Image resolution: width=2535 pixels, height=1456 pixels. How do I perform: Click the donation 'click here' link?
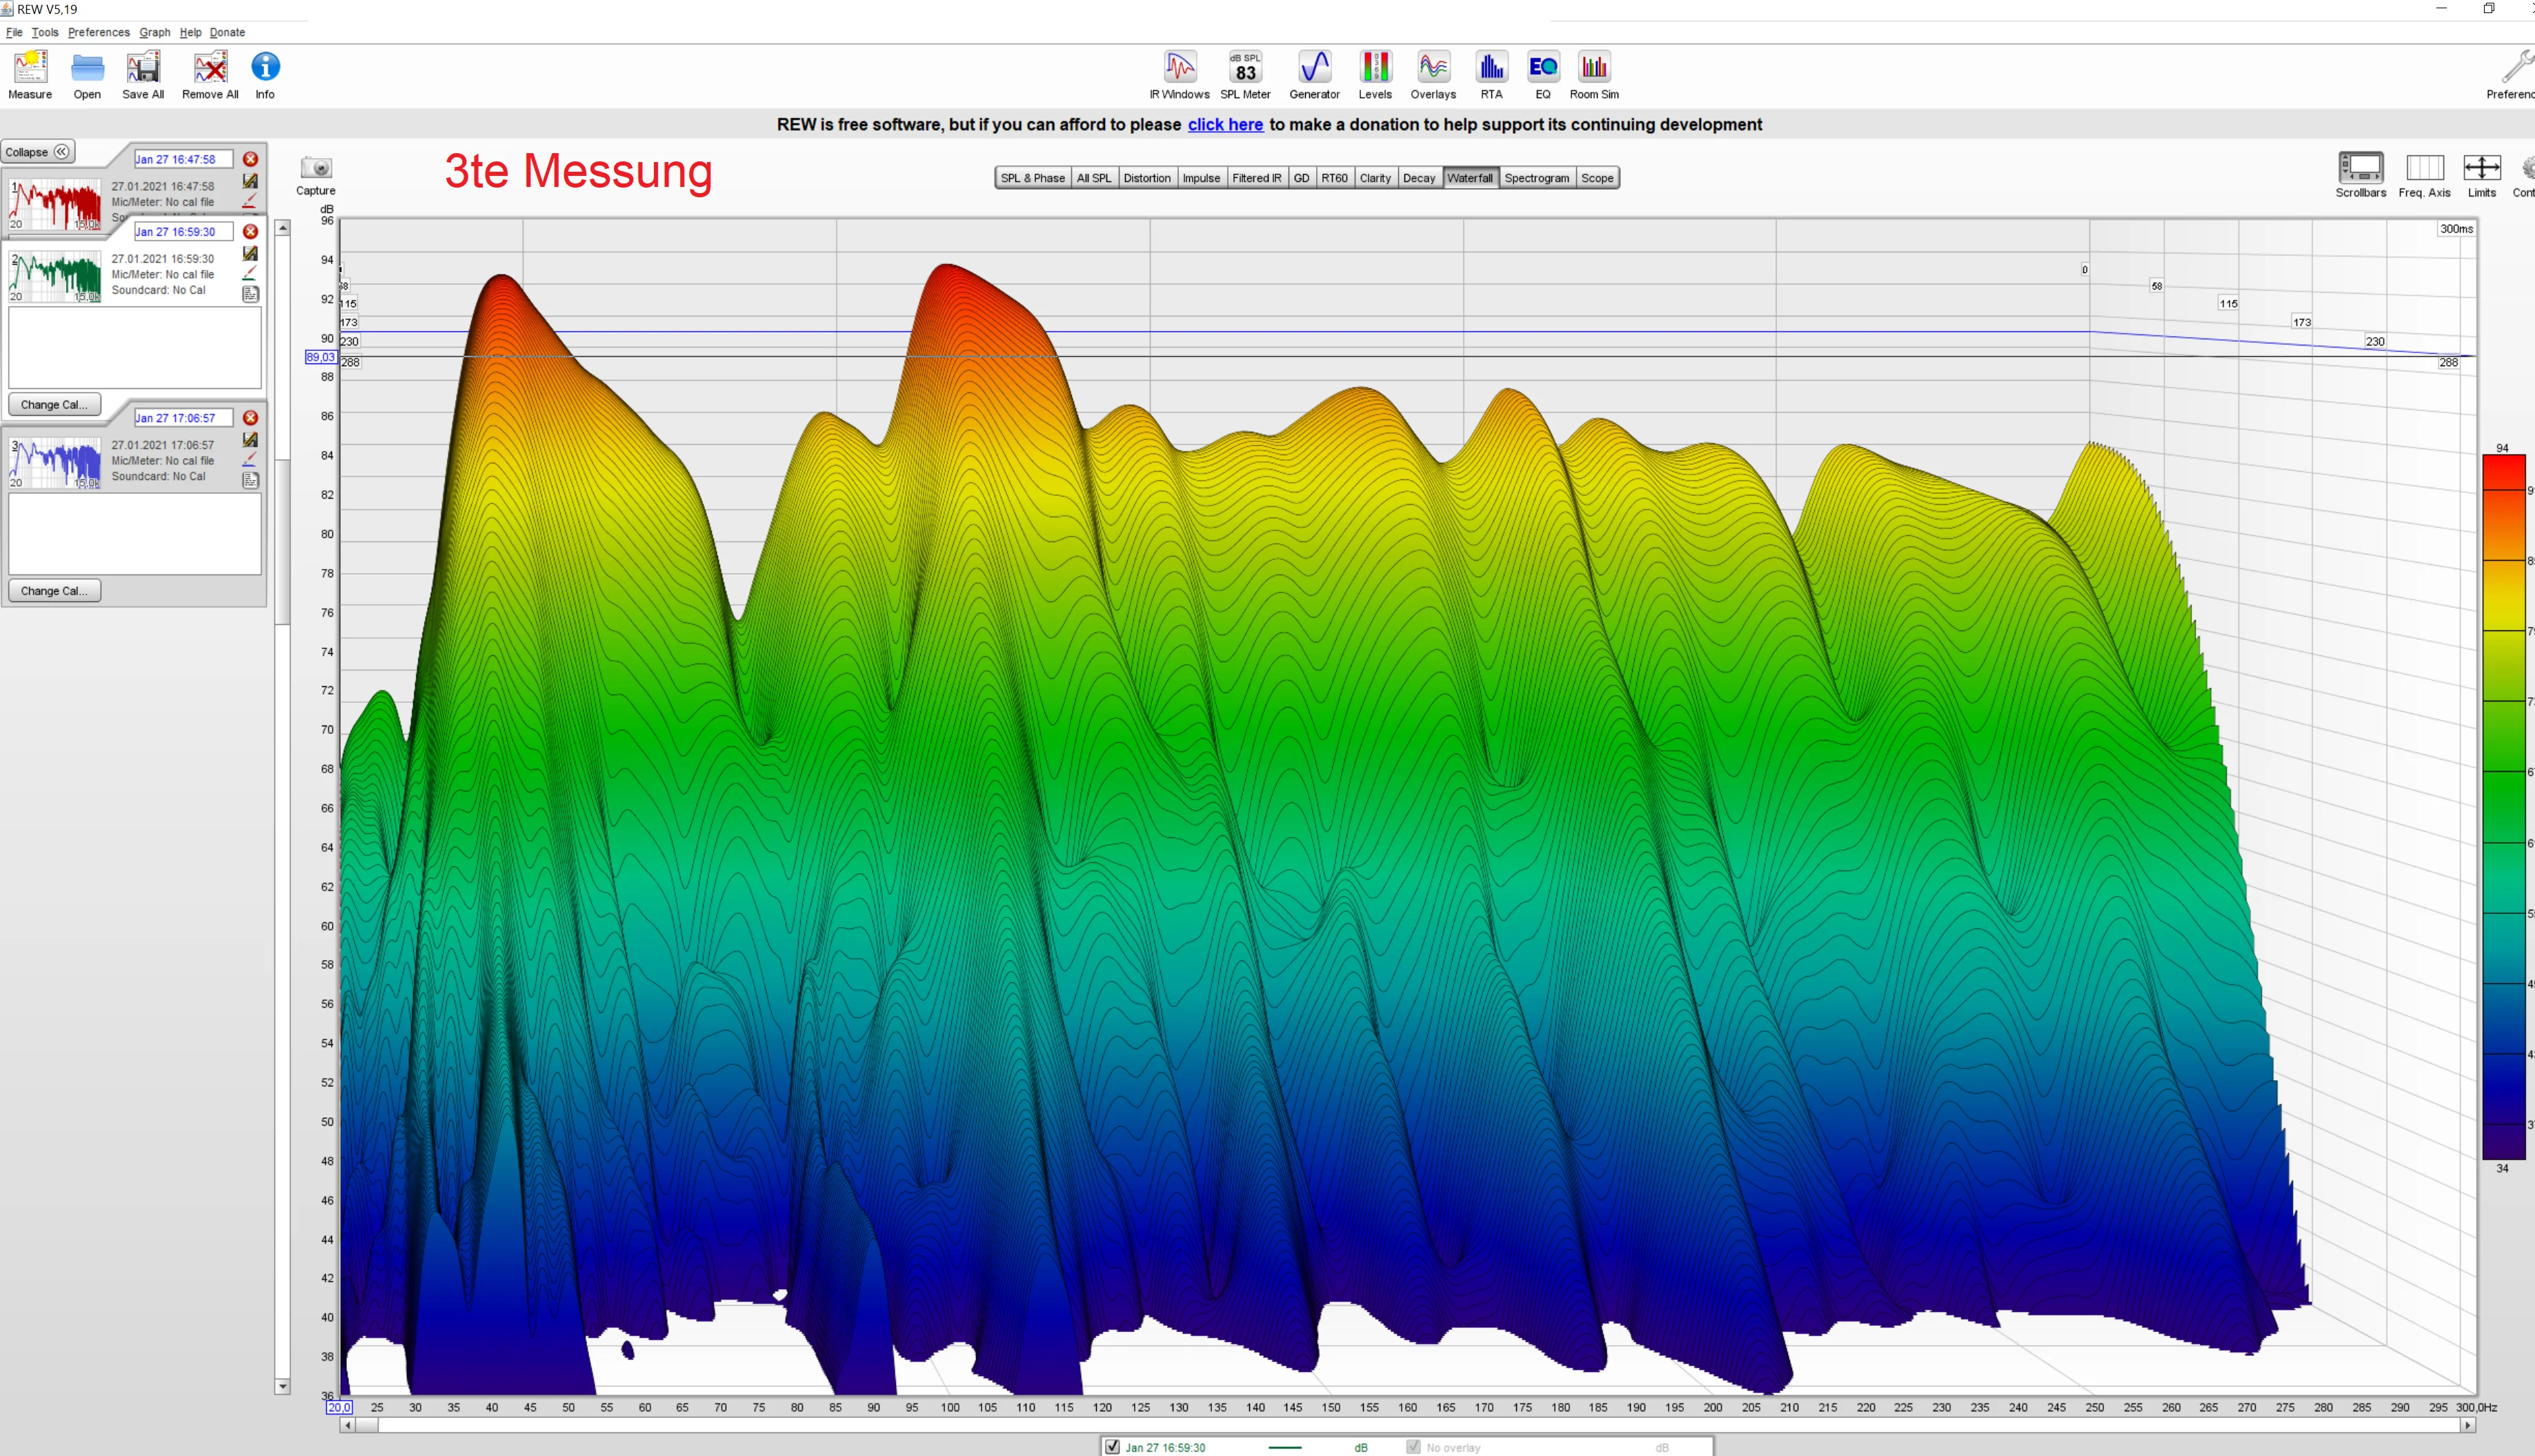coord(1225,125)
